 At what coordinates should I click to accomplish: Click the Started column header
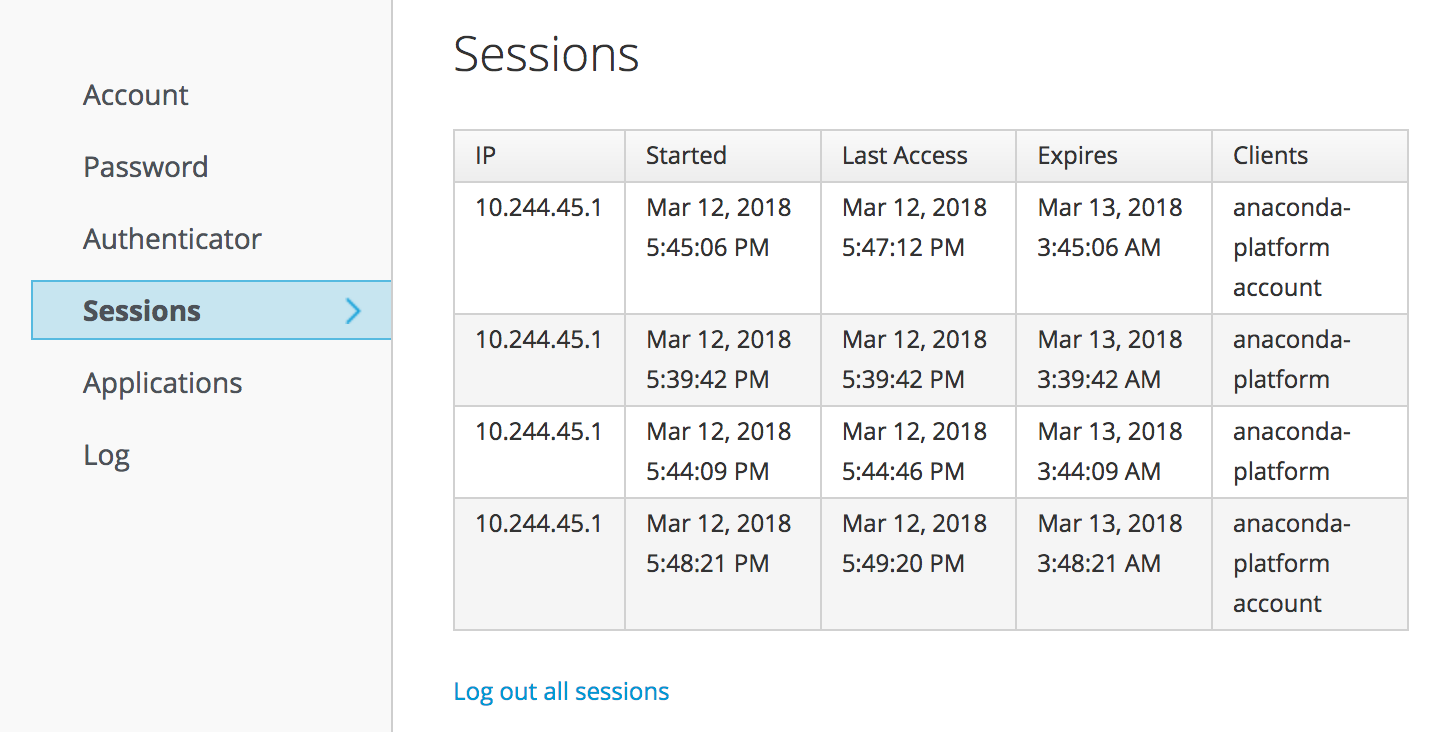(x=686, y=156)
